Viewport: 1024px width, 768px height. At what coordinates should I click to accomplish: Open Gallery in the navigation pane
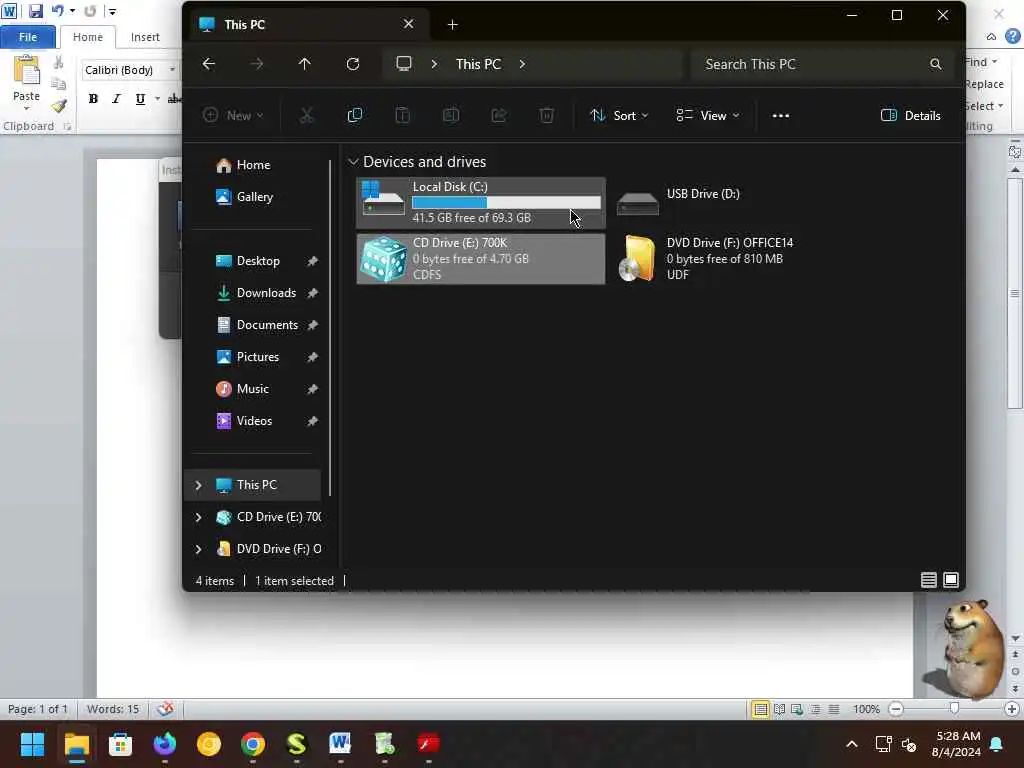[x=255, y=197]
